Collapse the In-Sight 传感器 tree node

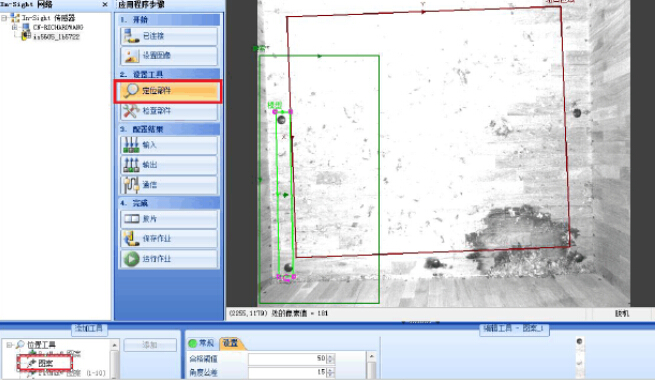(x=4, y=18)
